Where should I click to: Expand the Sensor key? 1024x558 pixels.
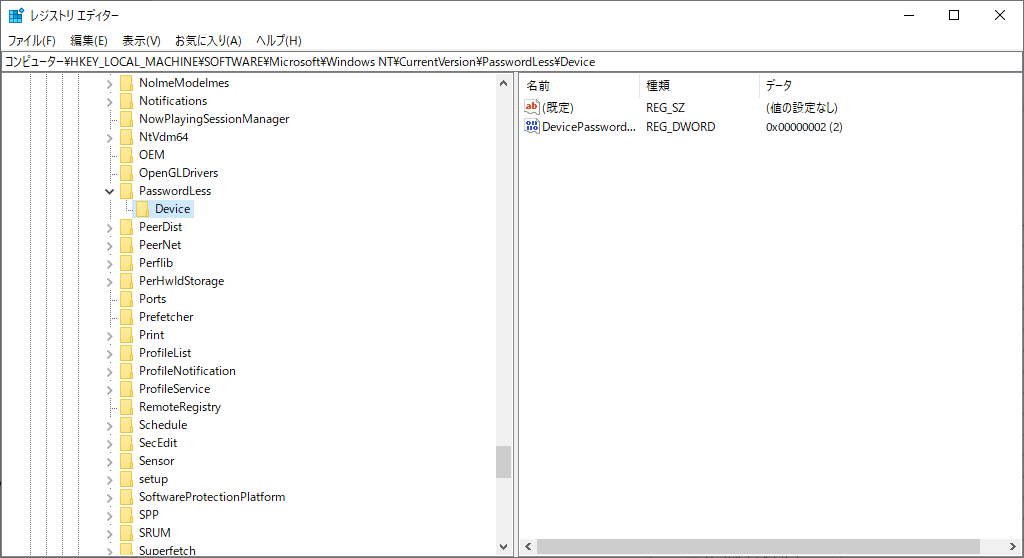[110, 461]
